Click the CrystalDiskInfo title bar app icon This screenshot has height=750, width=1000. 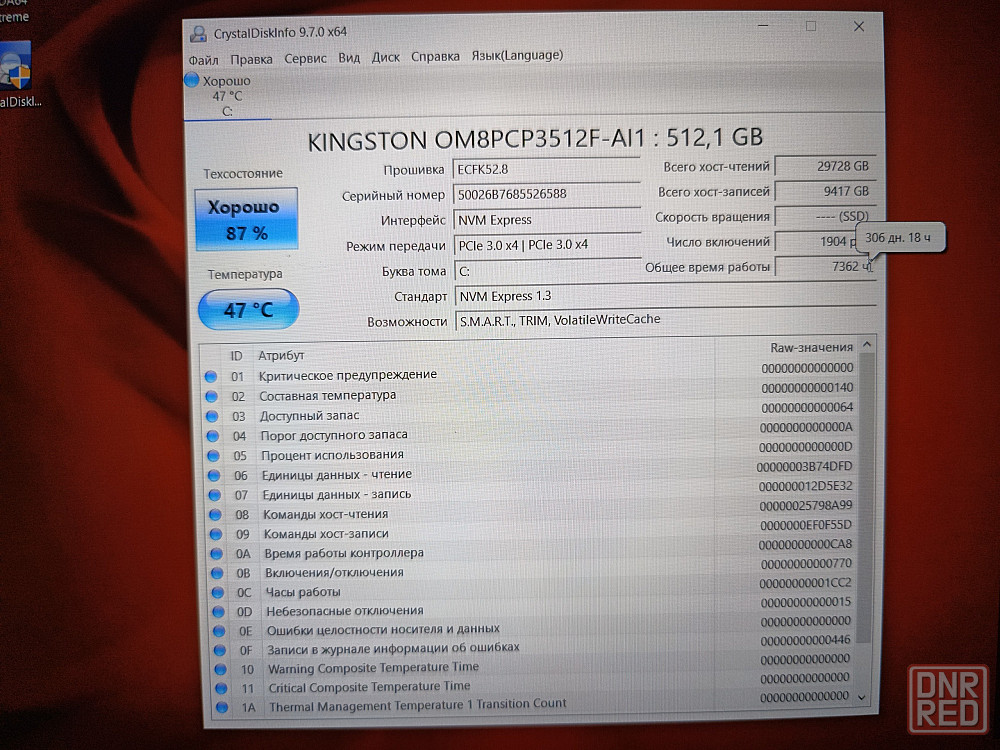(x=199, y=34)
